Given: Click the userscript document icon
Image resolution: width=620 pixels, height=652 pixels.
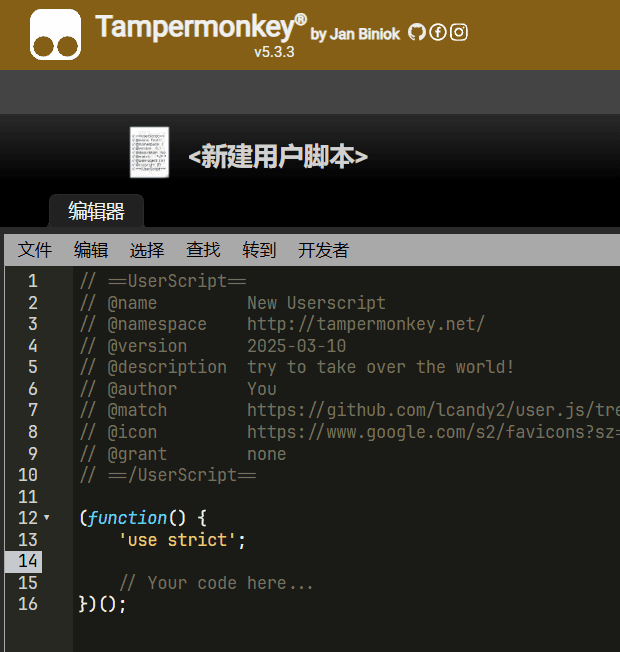Looking at the screenshot, I should coord(149,153).
